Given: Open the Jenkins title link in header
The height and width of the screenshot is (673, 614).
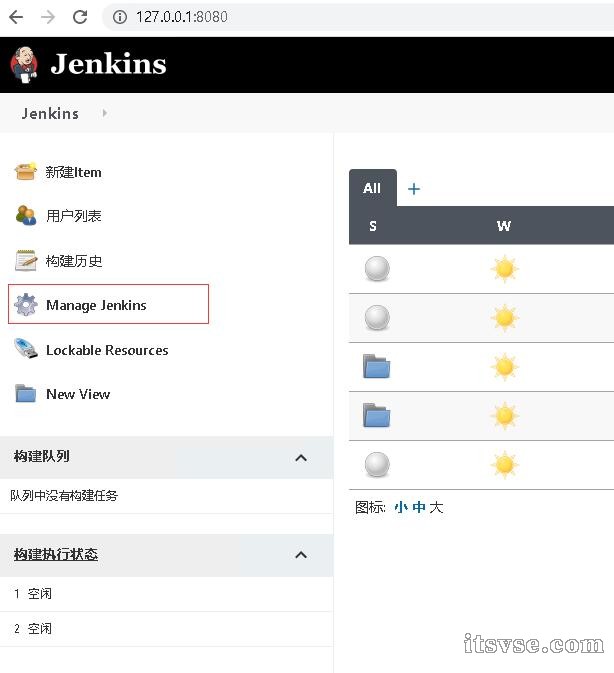Looking at the screenshot, I should [108, 64].
